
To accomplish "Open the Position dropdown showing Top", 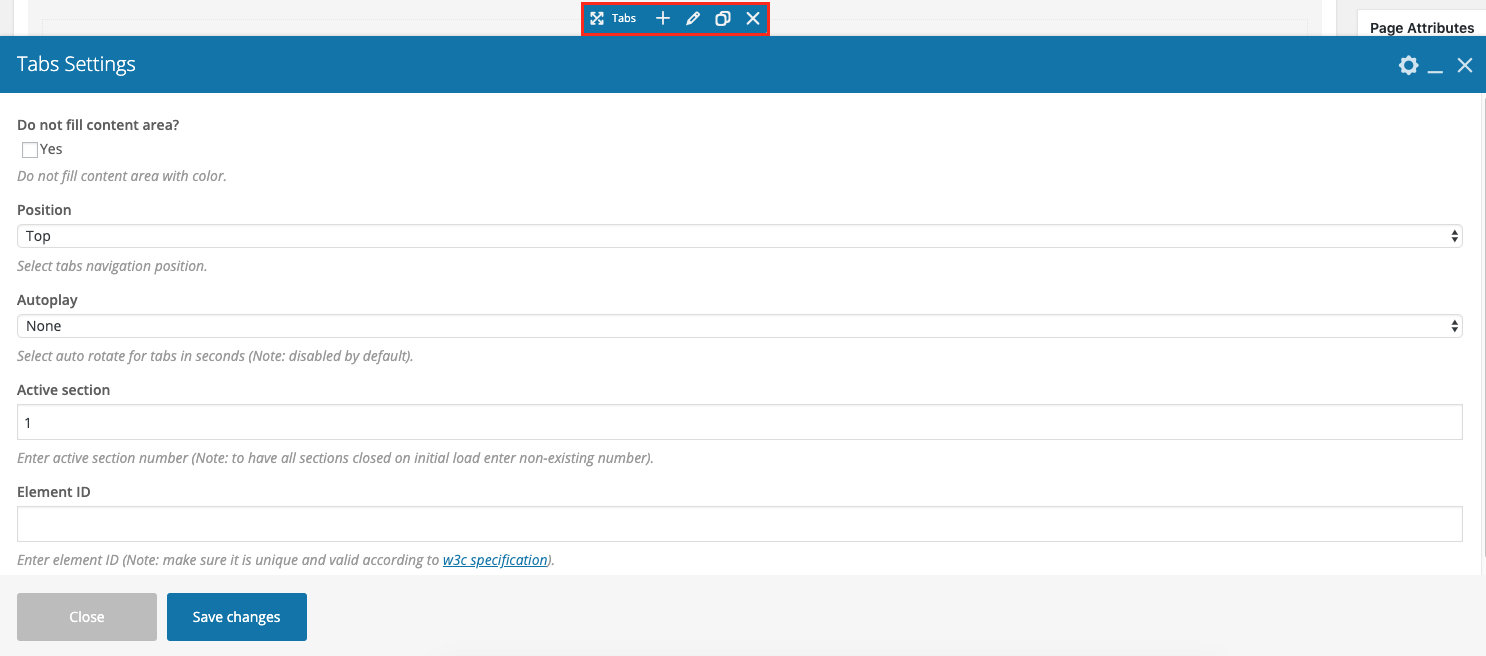I will point(740,236).
